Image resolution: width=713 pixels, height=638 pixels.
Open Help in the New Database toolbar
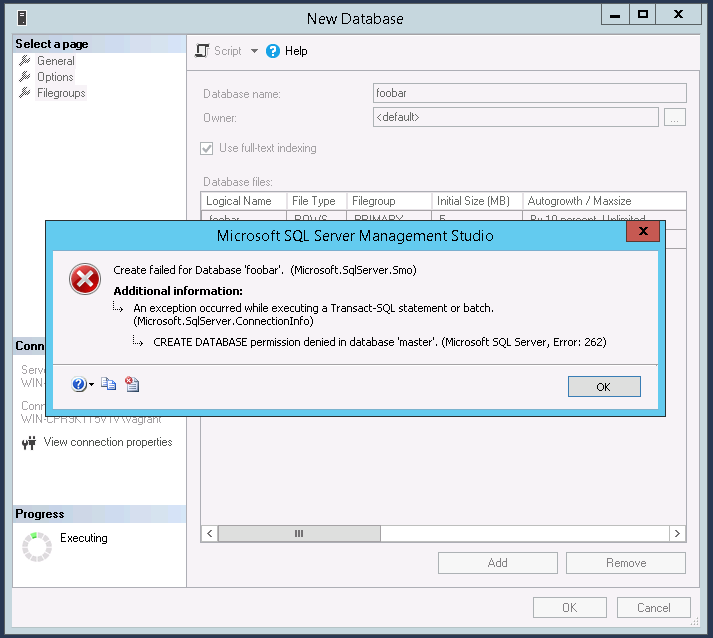pyautogui.click(x=286, y=51)
